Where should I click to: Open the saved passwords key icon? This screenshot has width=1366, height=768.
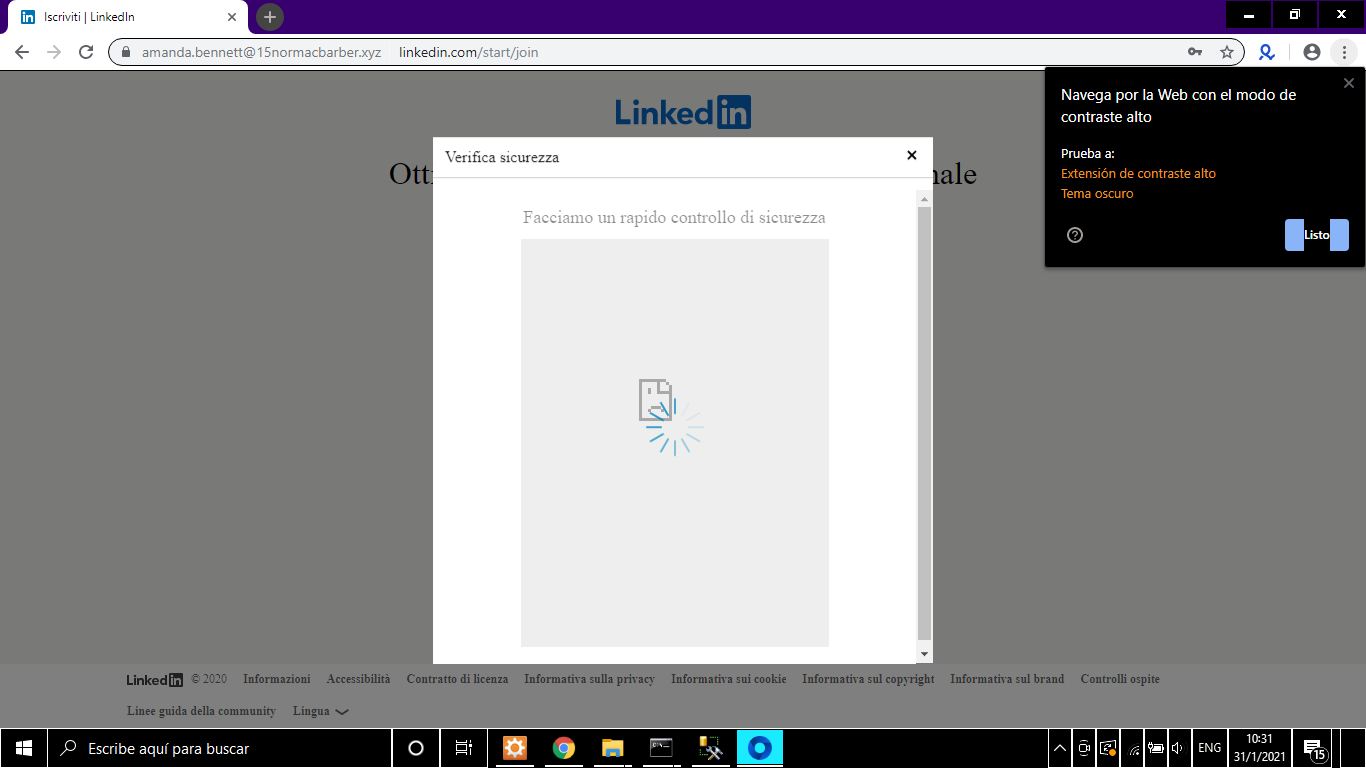pos(1195,52)
